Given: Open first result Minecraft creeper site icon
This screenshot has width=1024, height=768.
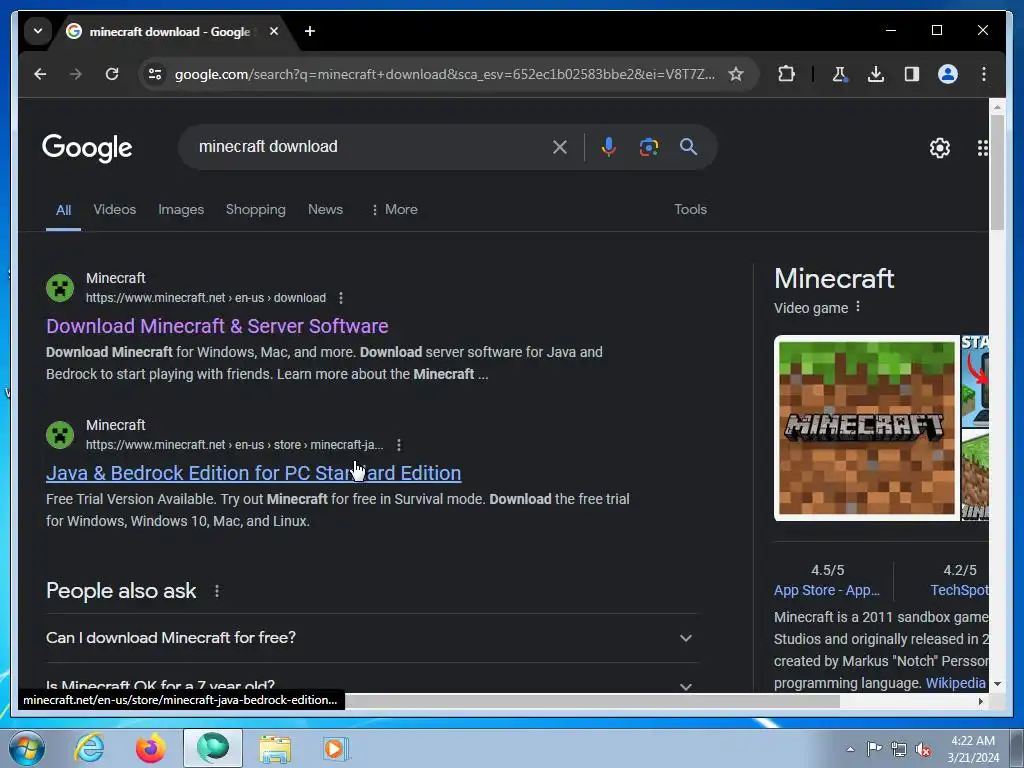Looking at the screenshot, I should point(60,288).
